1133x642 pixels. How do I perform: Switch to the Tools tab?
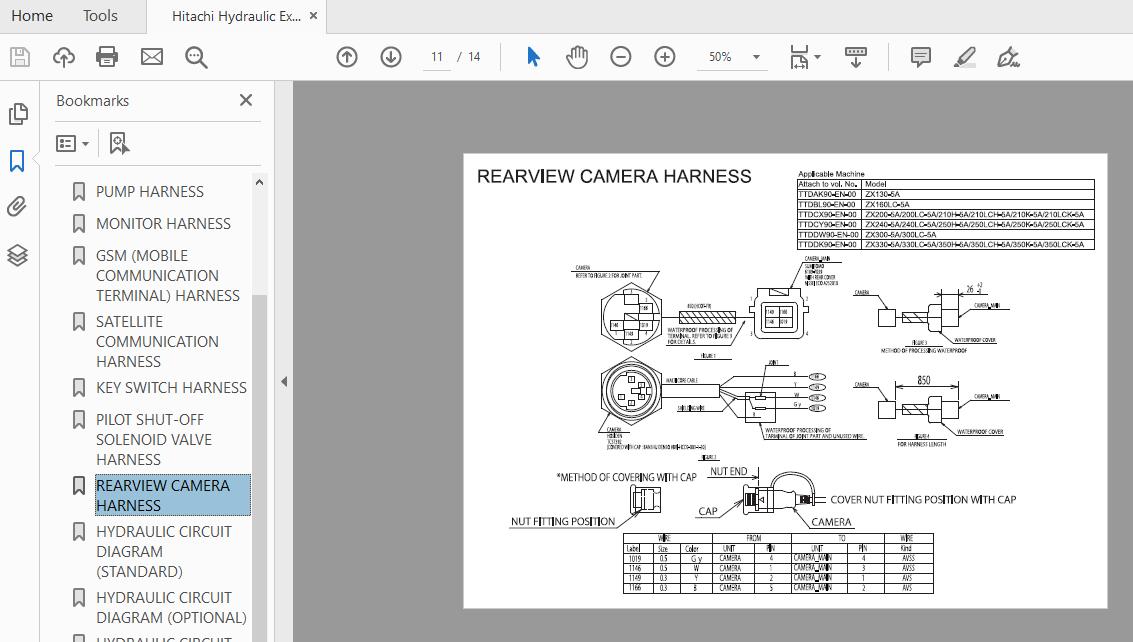(x=100, y=16)
